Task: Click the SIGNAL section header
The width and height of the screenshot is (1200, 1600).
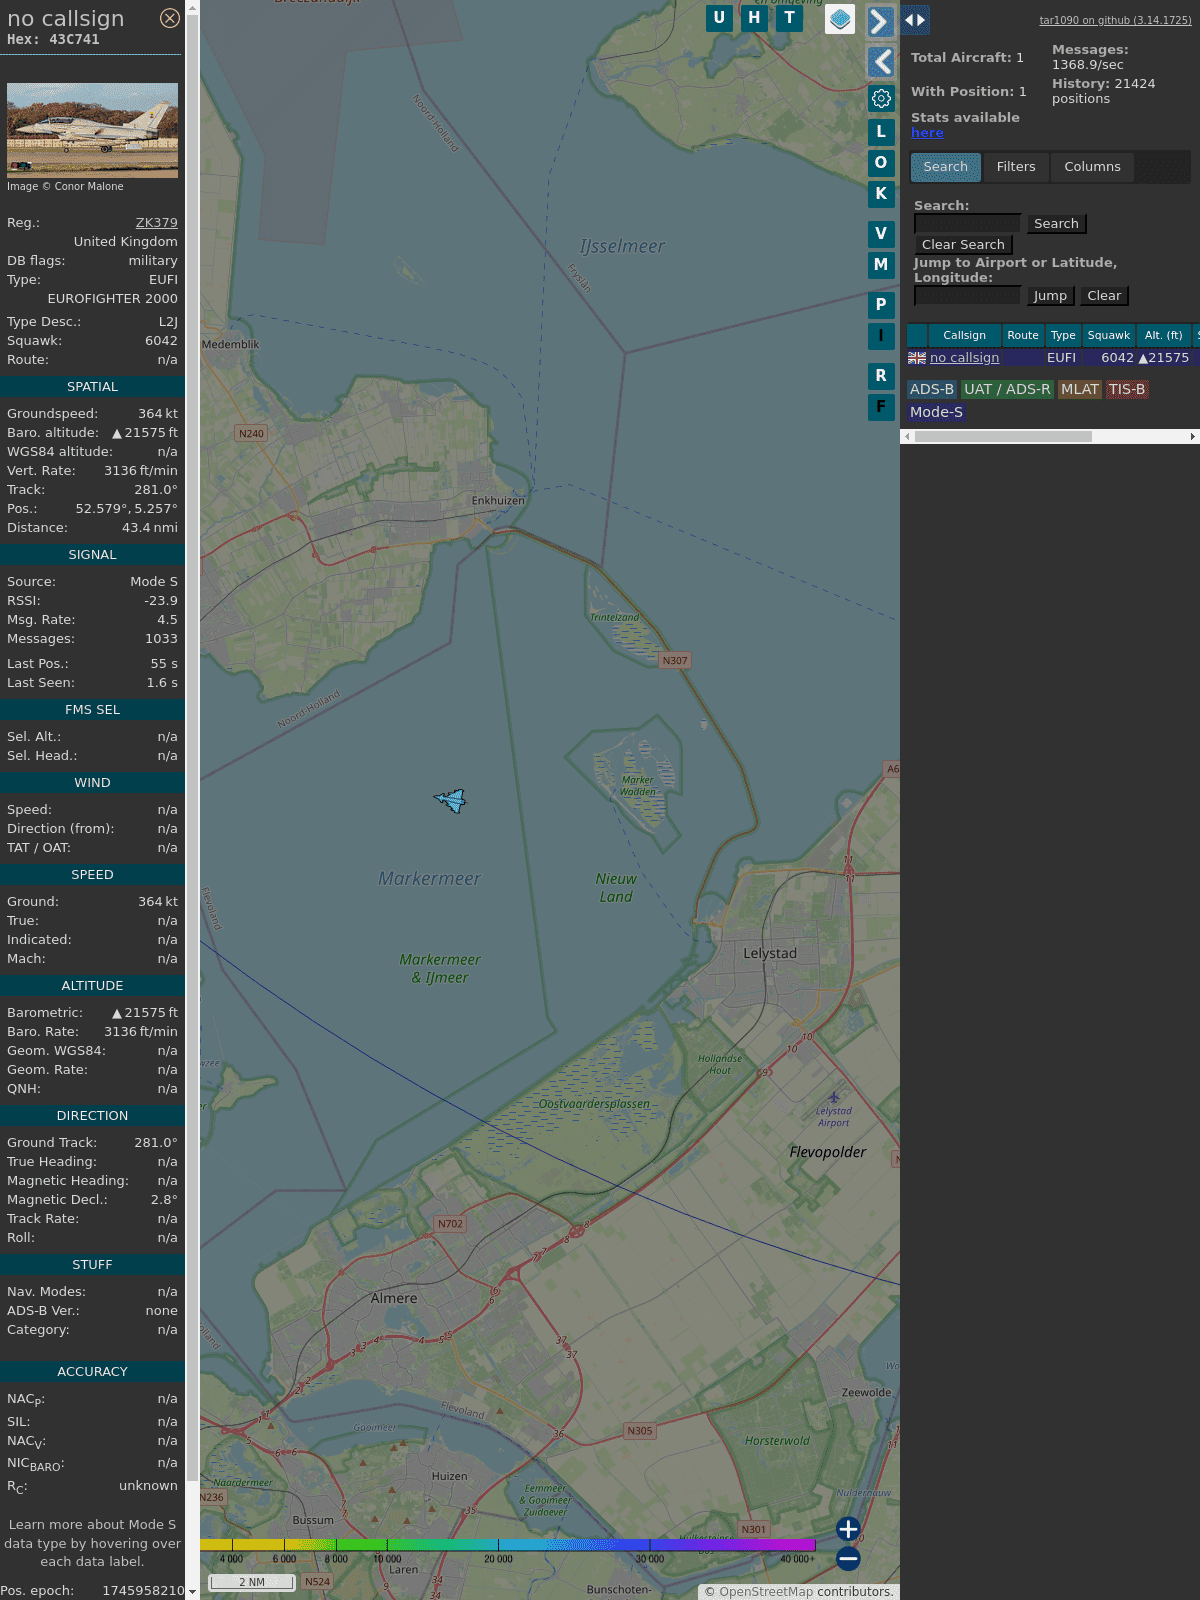Action: [92, 555]
